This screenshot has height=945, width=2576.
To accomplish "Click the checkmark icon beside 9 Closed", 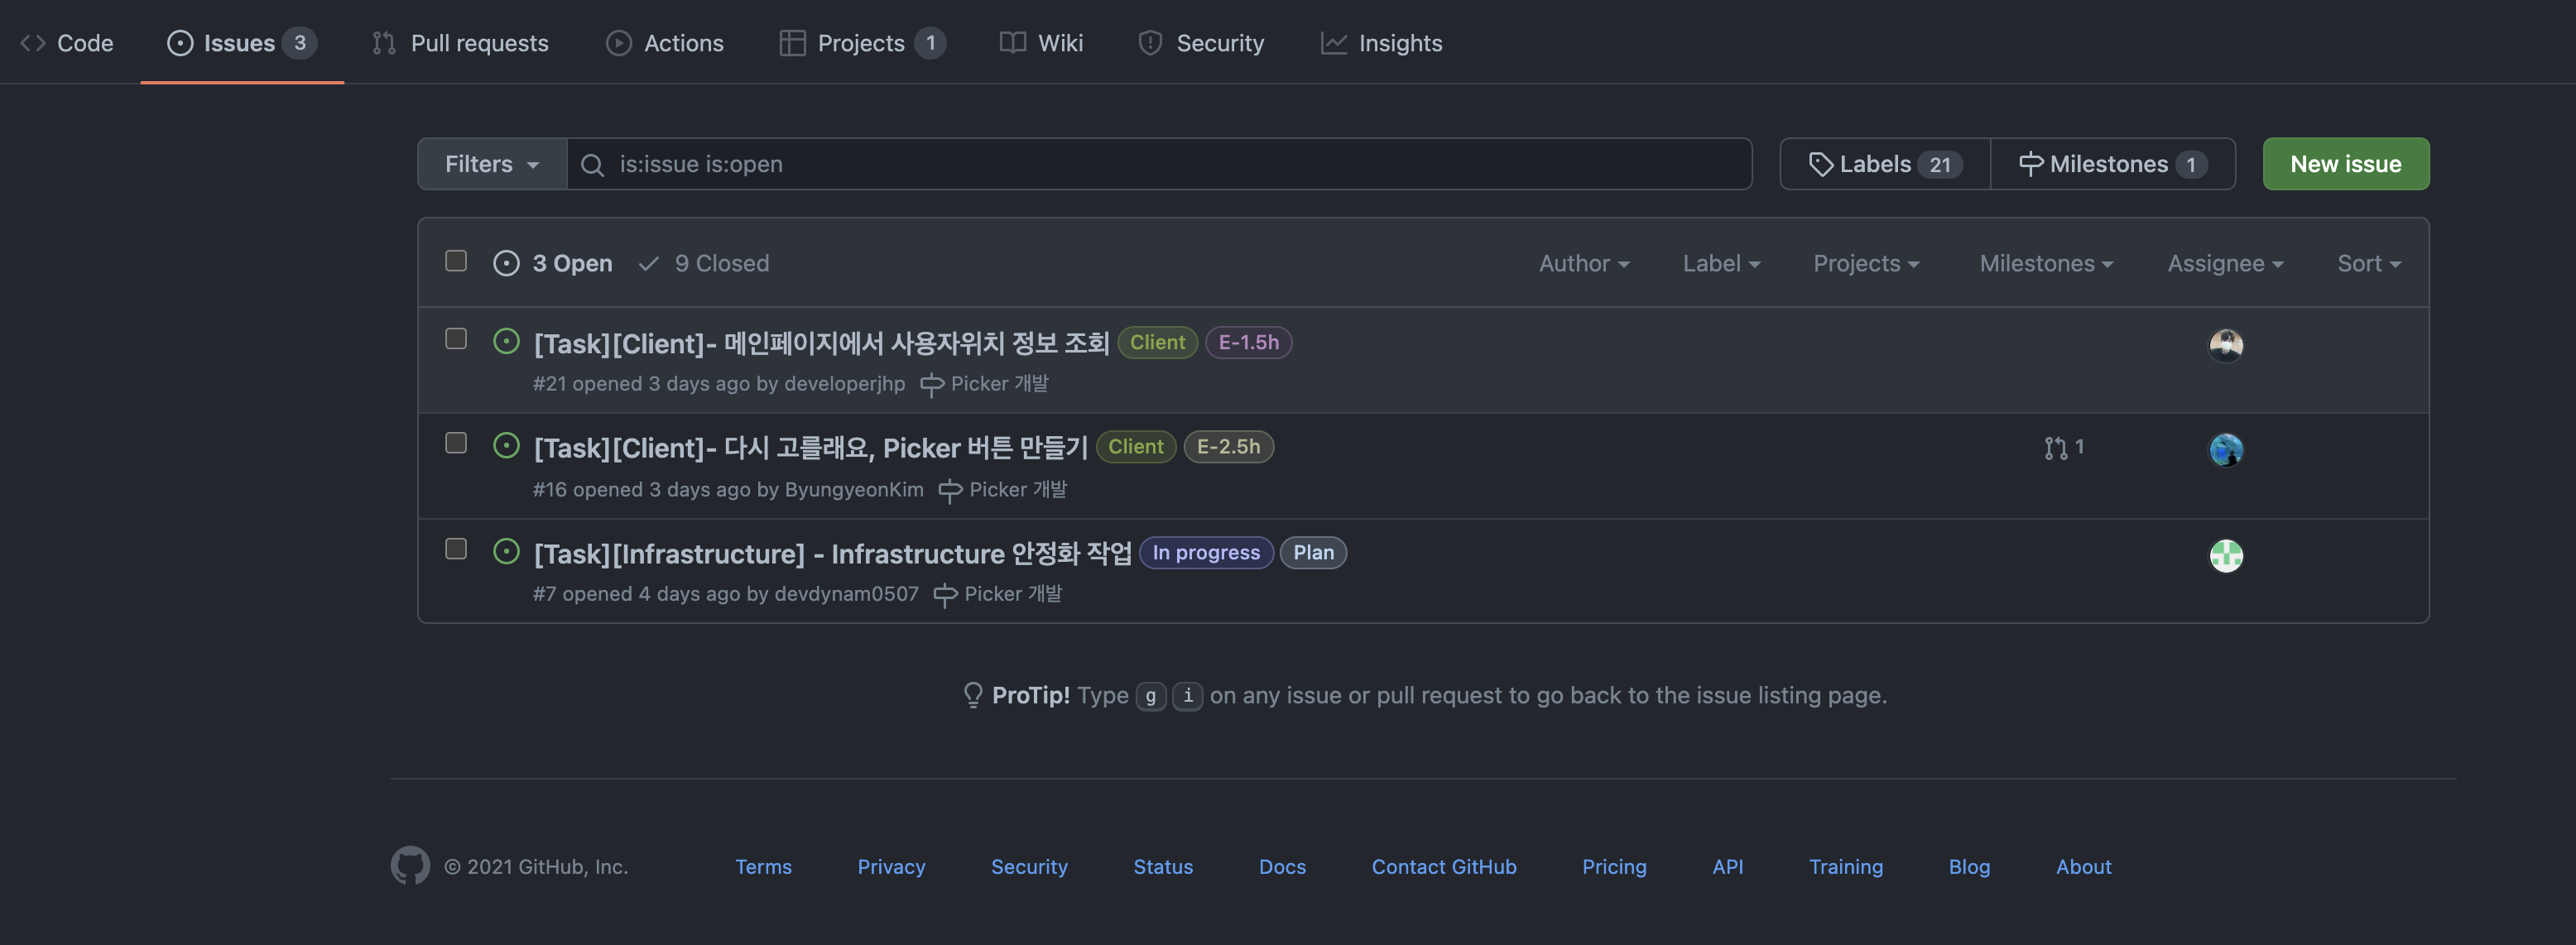I will (649, 264).
